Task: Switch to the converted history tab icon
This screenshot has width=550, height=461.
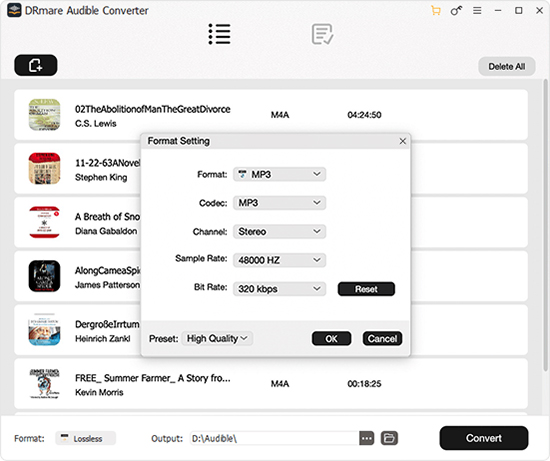Action: (322, 34)
